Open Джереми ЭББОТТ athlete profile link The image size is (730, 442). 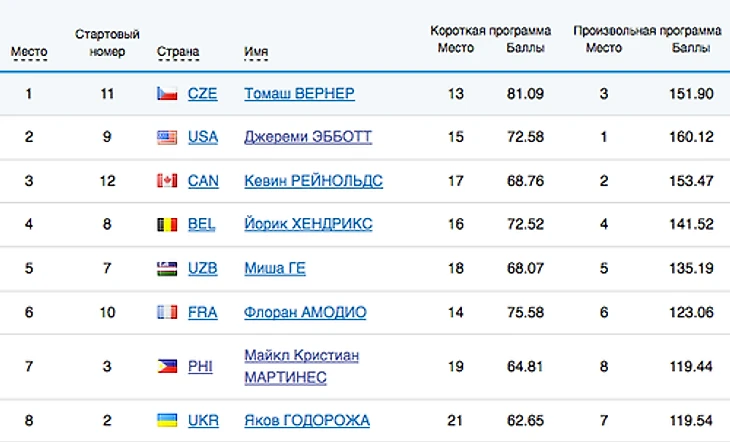tap(308, 137)
